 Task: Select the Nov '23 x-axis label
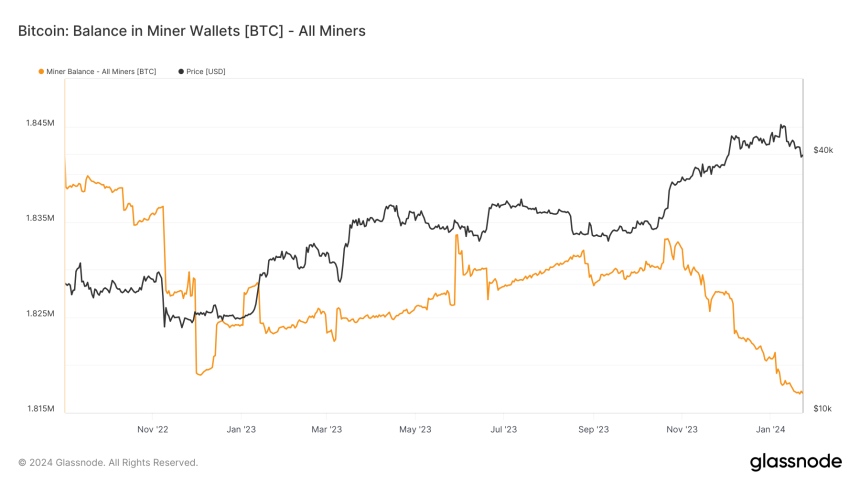point(682,429)
